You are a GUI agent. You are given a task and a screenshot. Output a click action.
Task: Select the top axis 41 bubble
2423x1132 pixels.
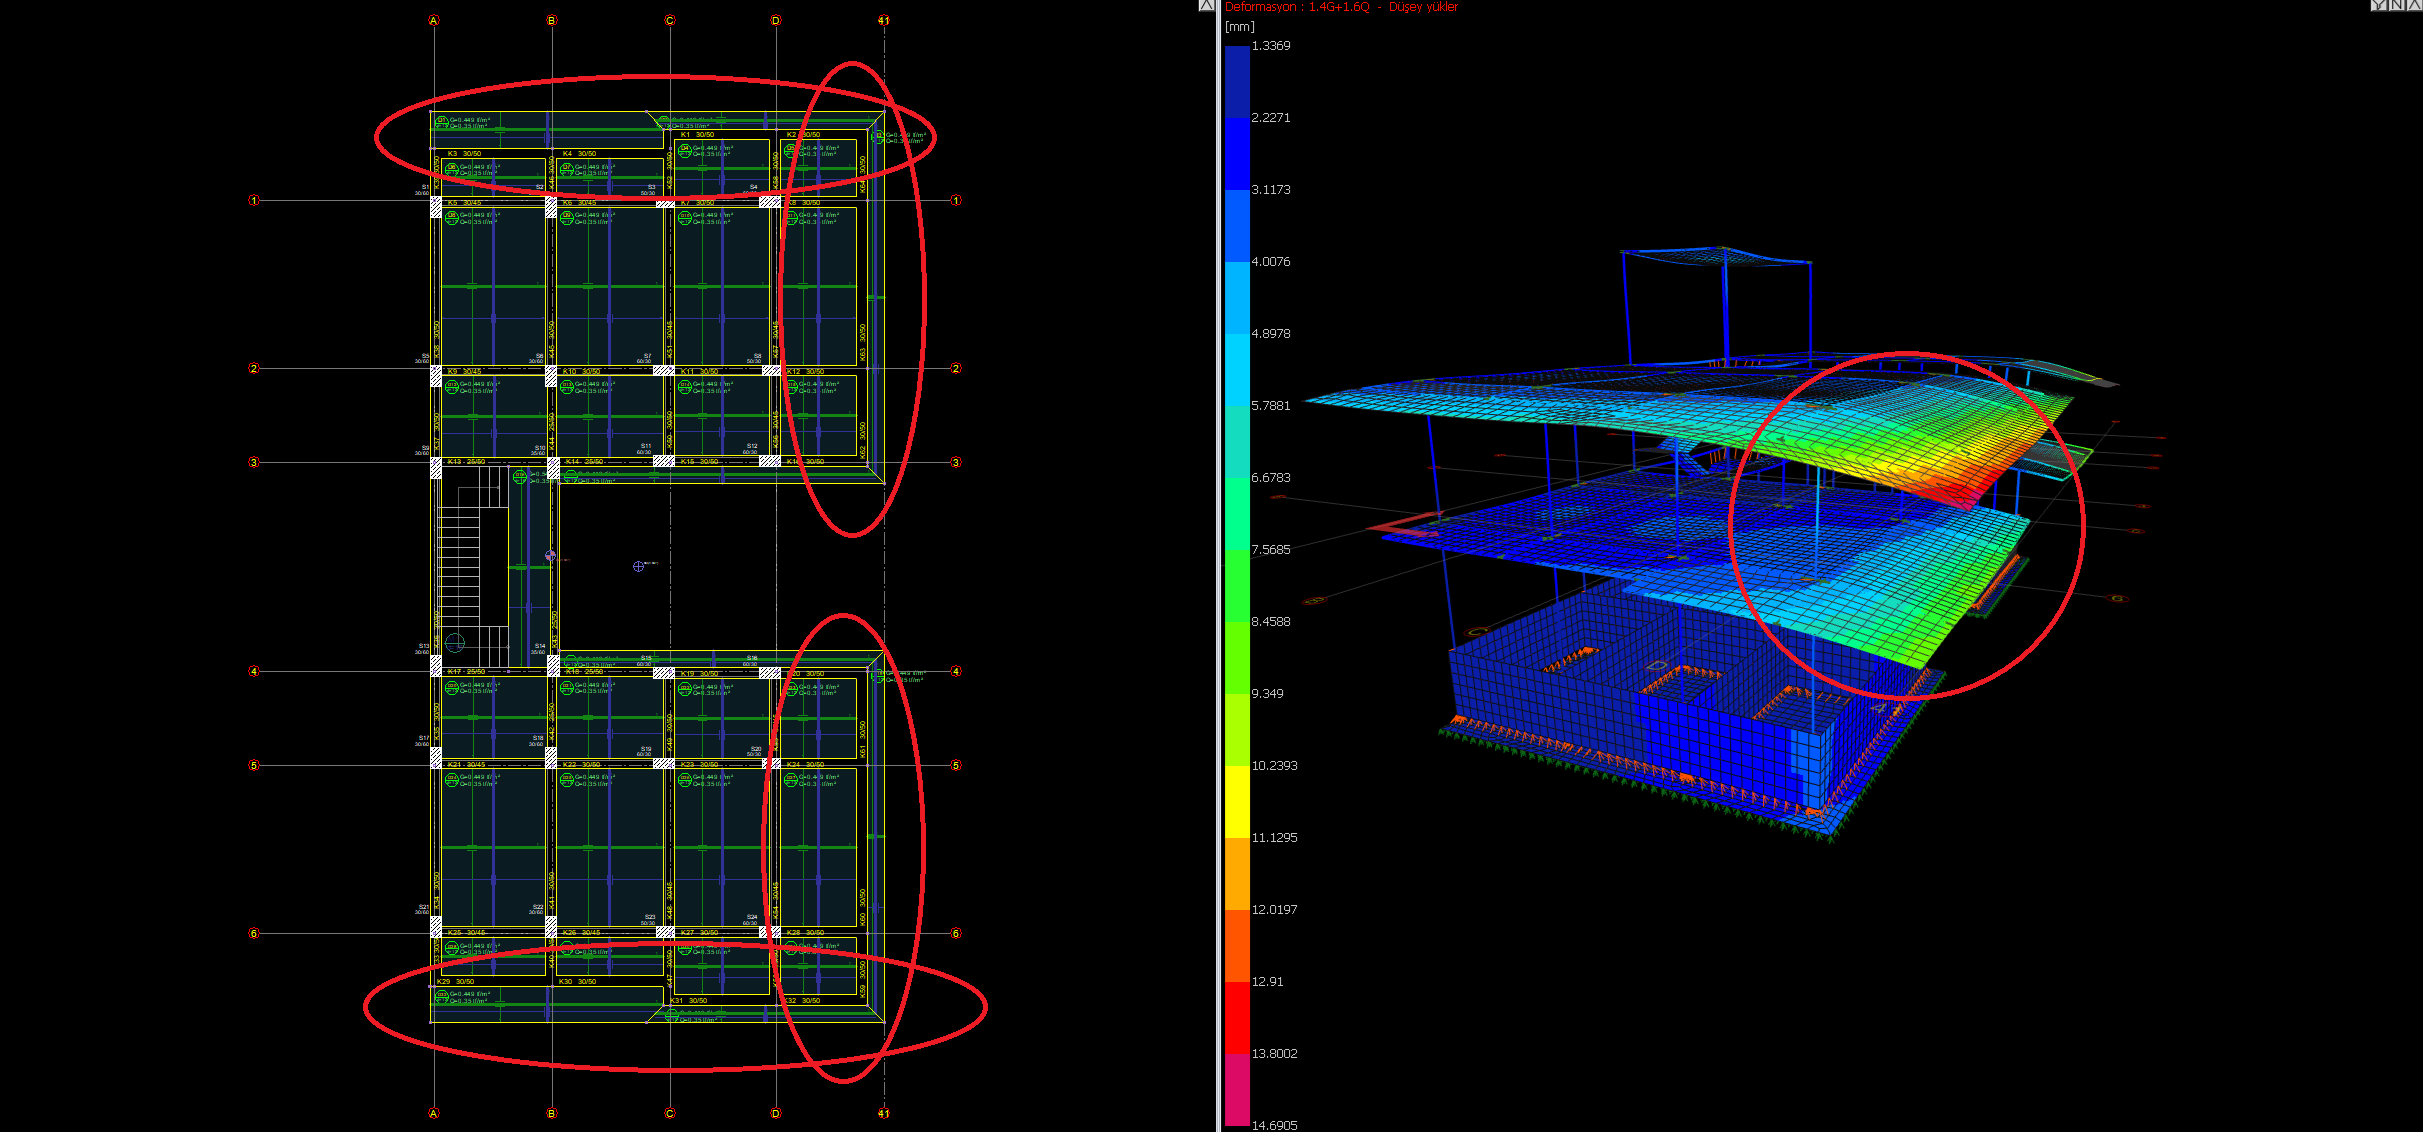(884, 20)
